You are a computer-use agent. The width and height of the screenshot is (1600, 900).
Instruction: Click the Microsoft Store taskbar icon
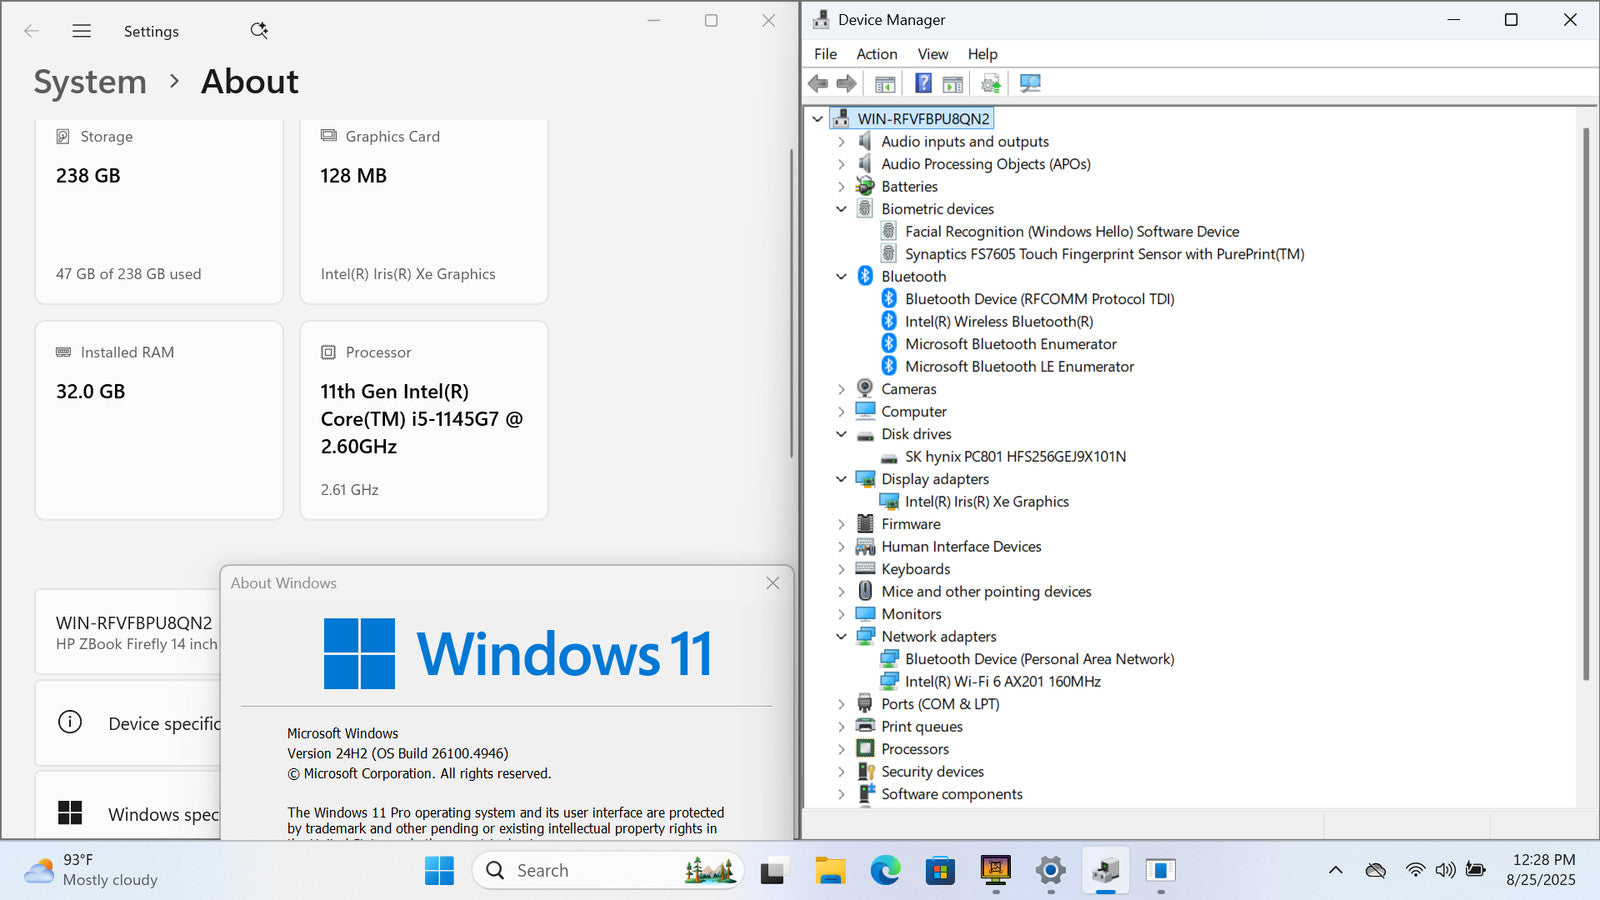point(940,871)
